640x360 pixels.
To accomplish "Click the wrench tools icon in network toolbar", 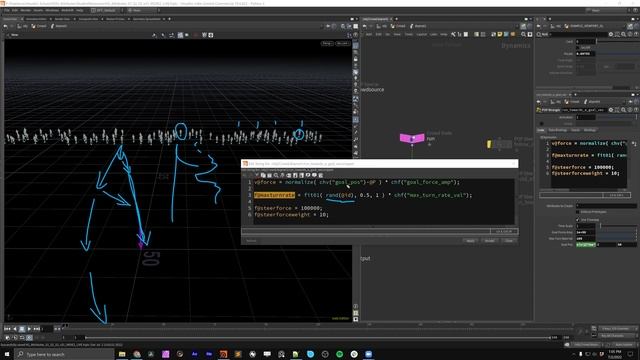I will (453, 35).
